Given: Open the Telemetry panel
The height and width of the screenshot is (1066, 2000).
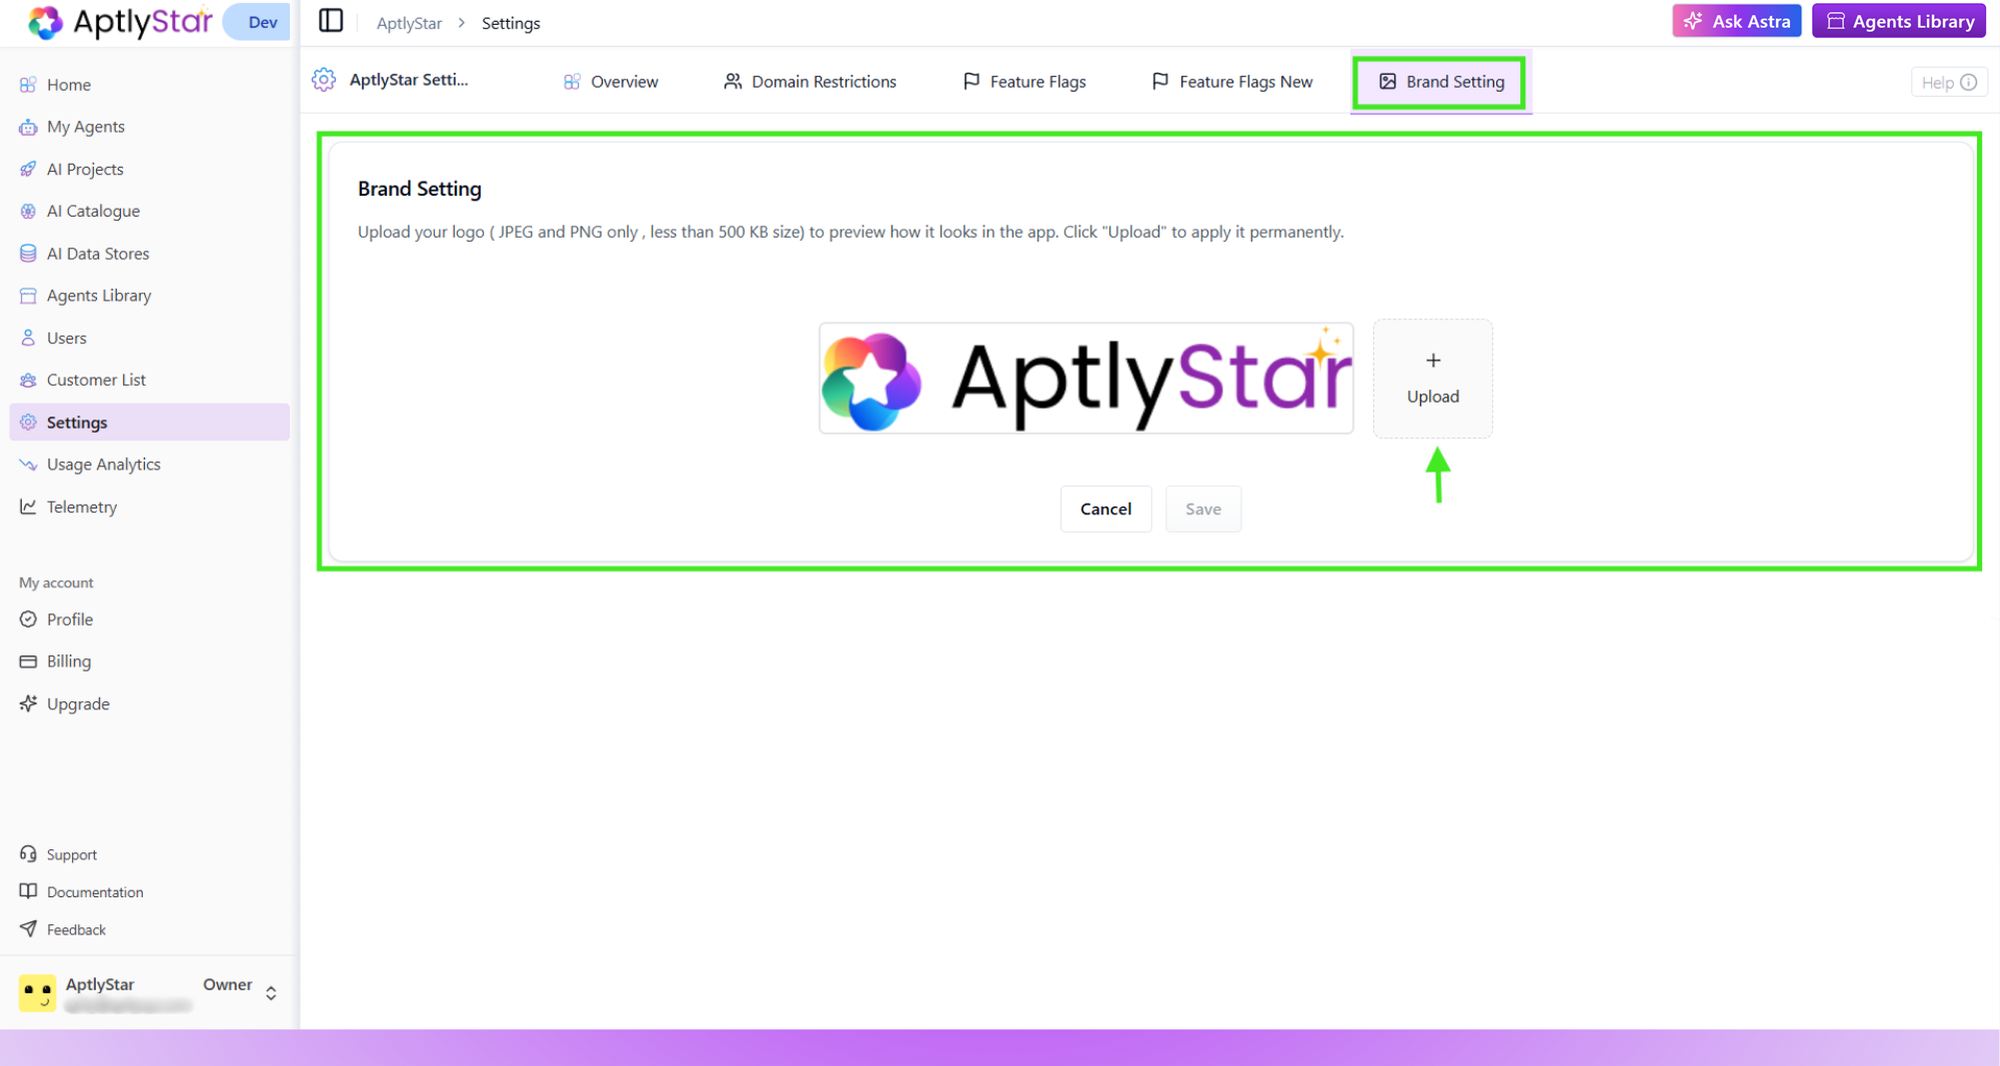Looking at the screenshot, I should pyautogui.click(x=82, y=506).
